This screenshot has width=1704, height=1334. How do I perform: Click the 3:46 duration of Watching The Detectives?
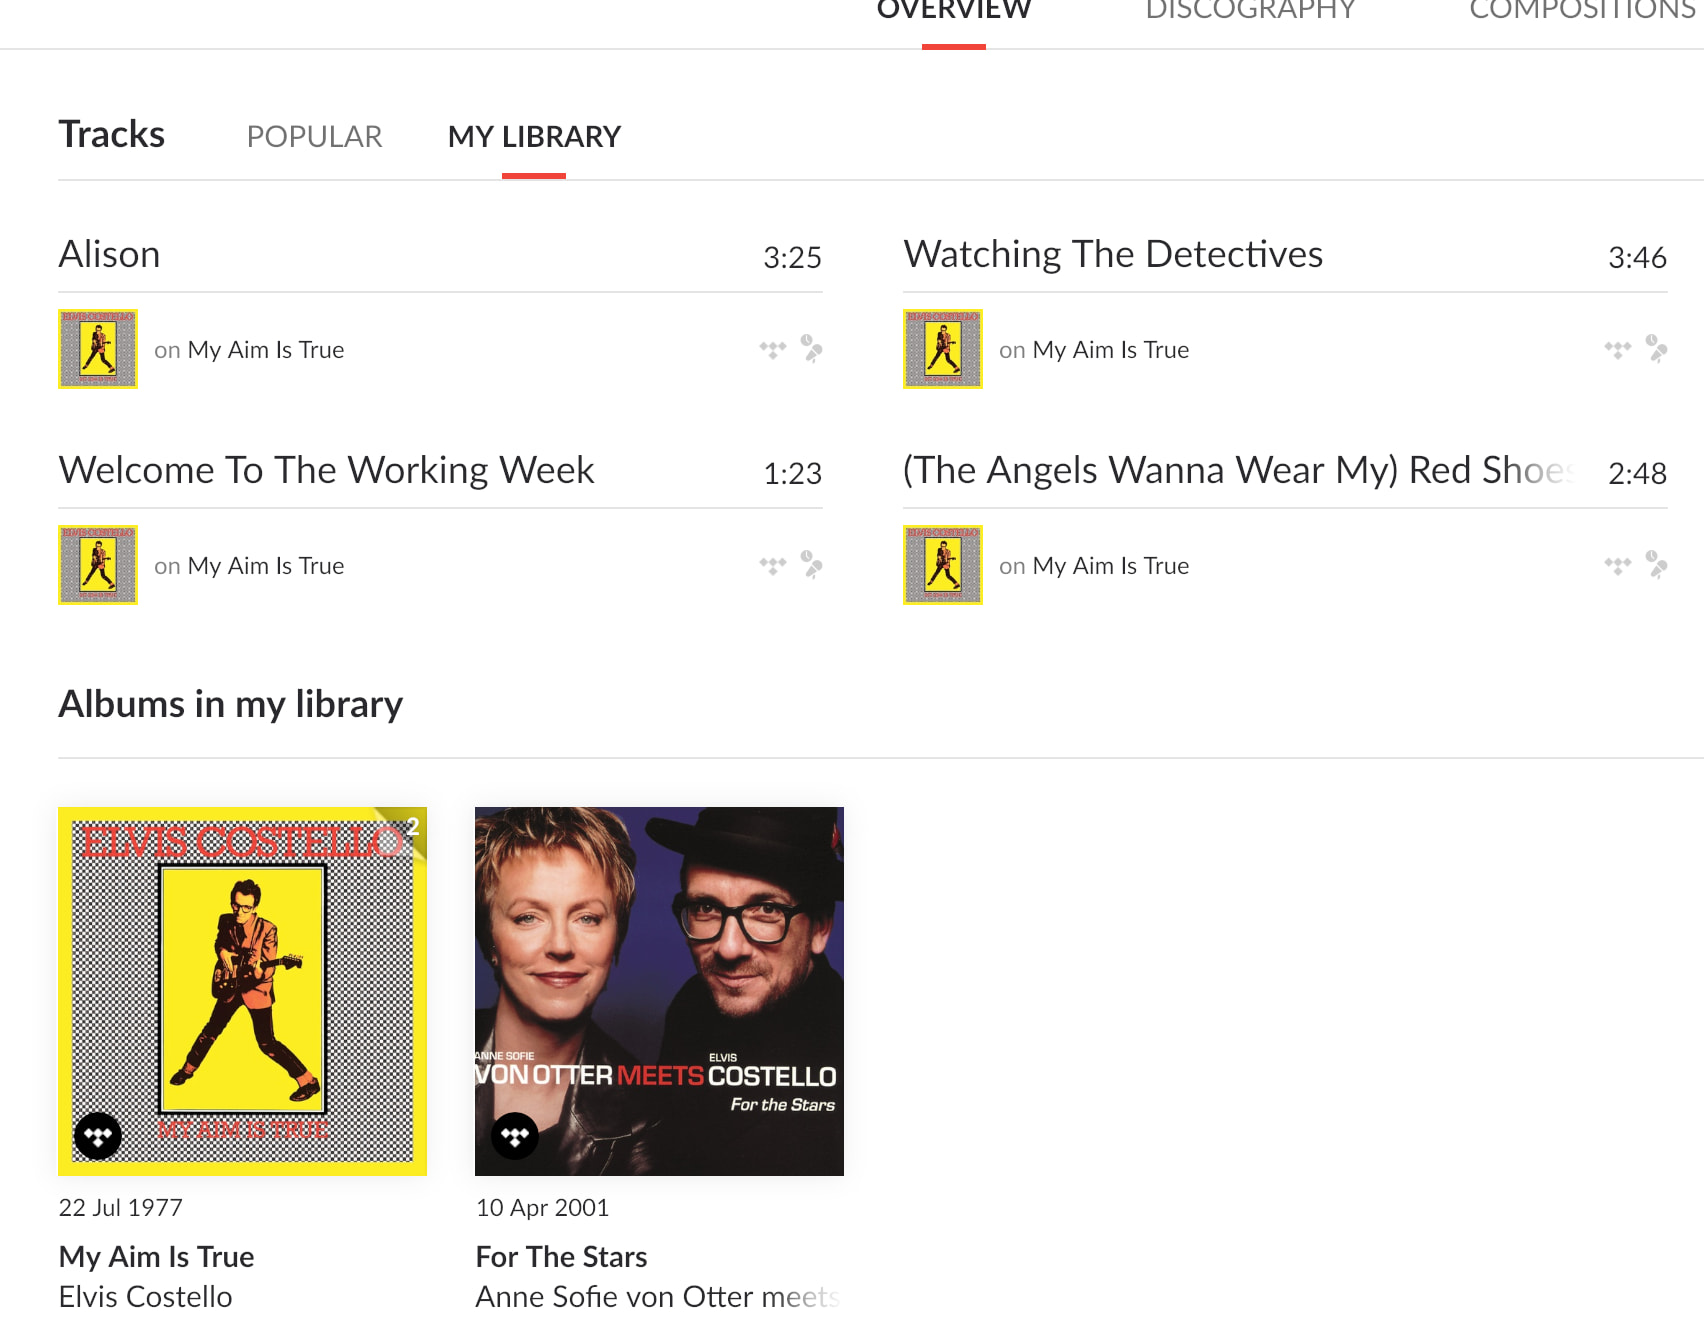tap(1638, 258)
